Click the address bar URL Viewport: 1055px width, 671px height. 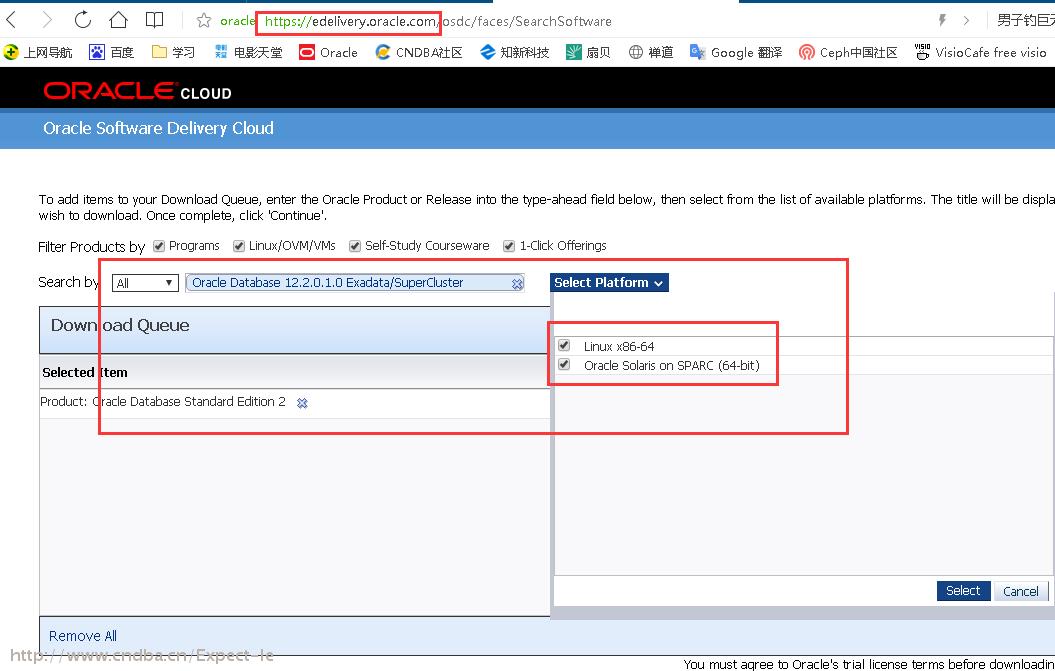(437, 22)
